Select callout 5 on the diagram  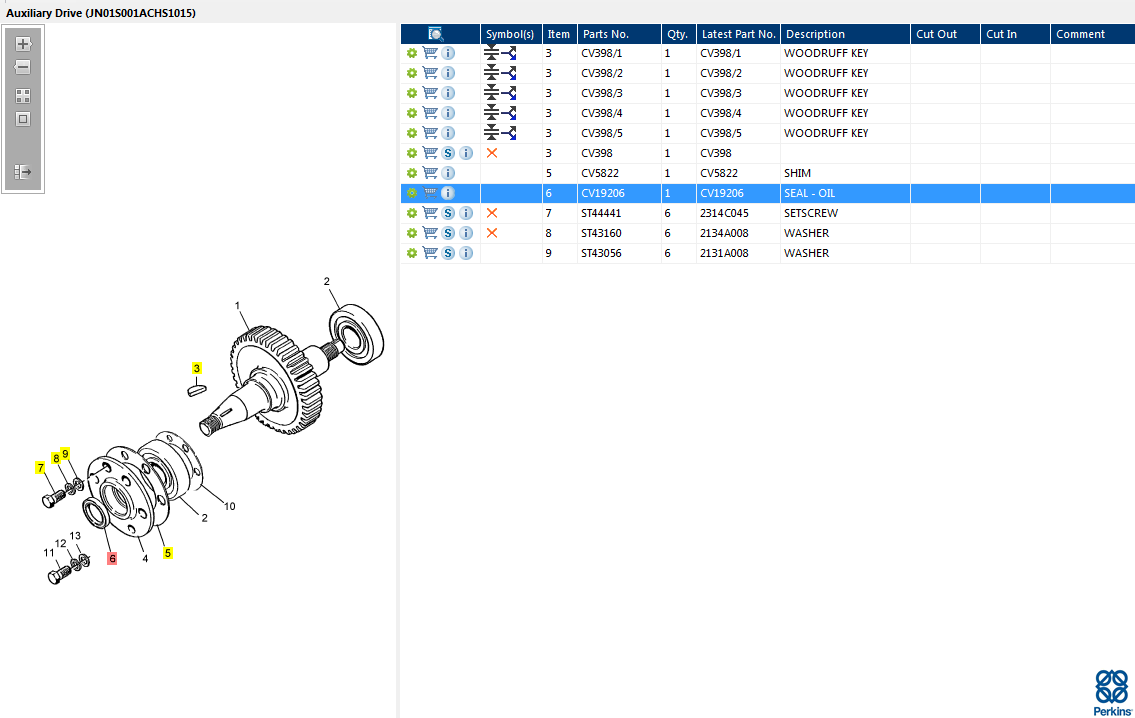(167, 553)
